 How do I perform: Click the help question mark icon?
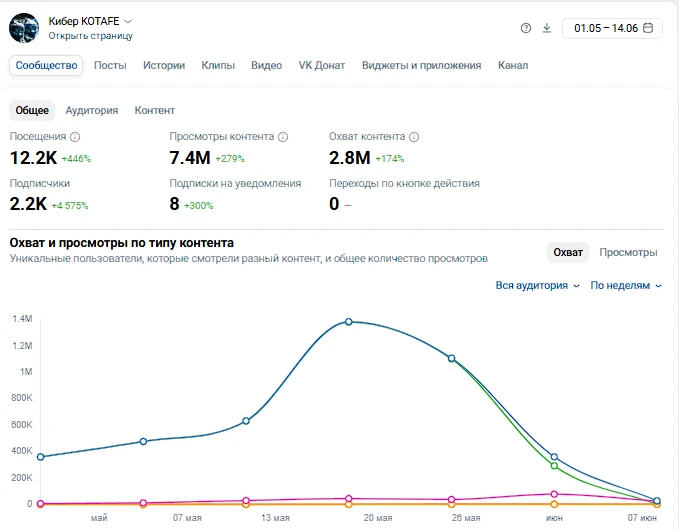pyautogui.click(x=526, y=28)
